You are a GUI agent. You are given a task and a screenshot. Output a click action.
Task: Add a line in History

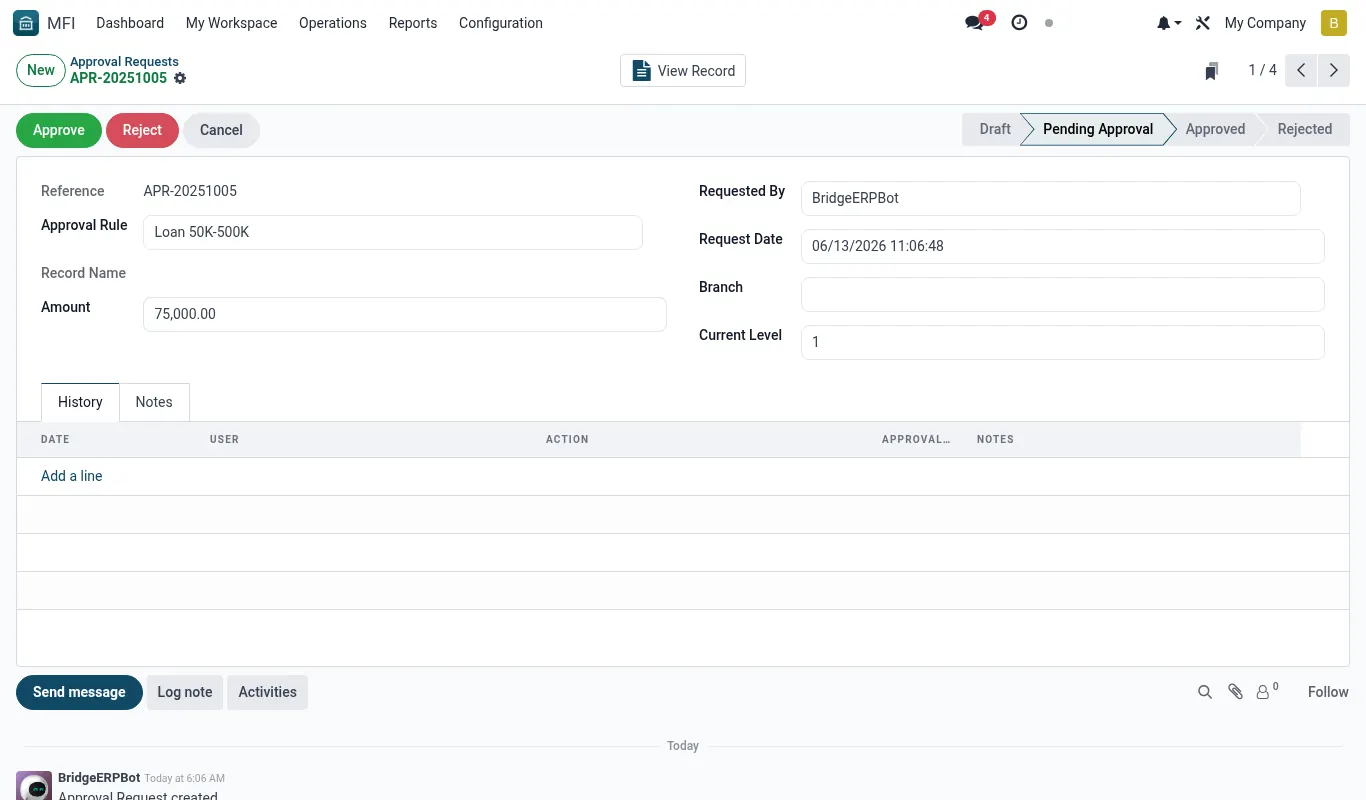click(x=72, y=476)
